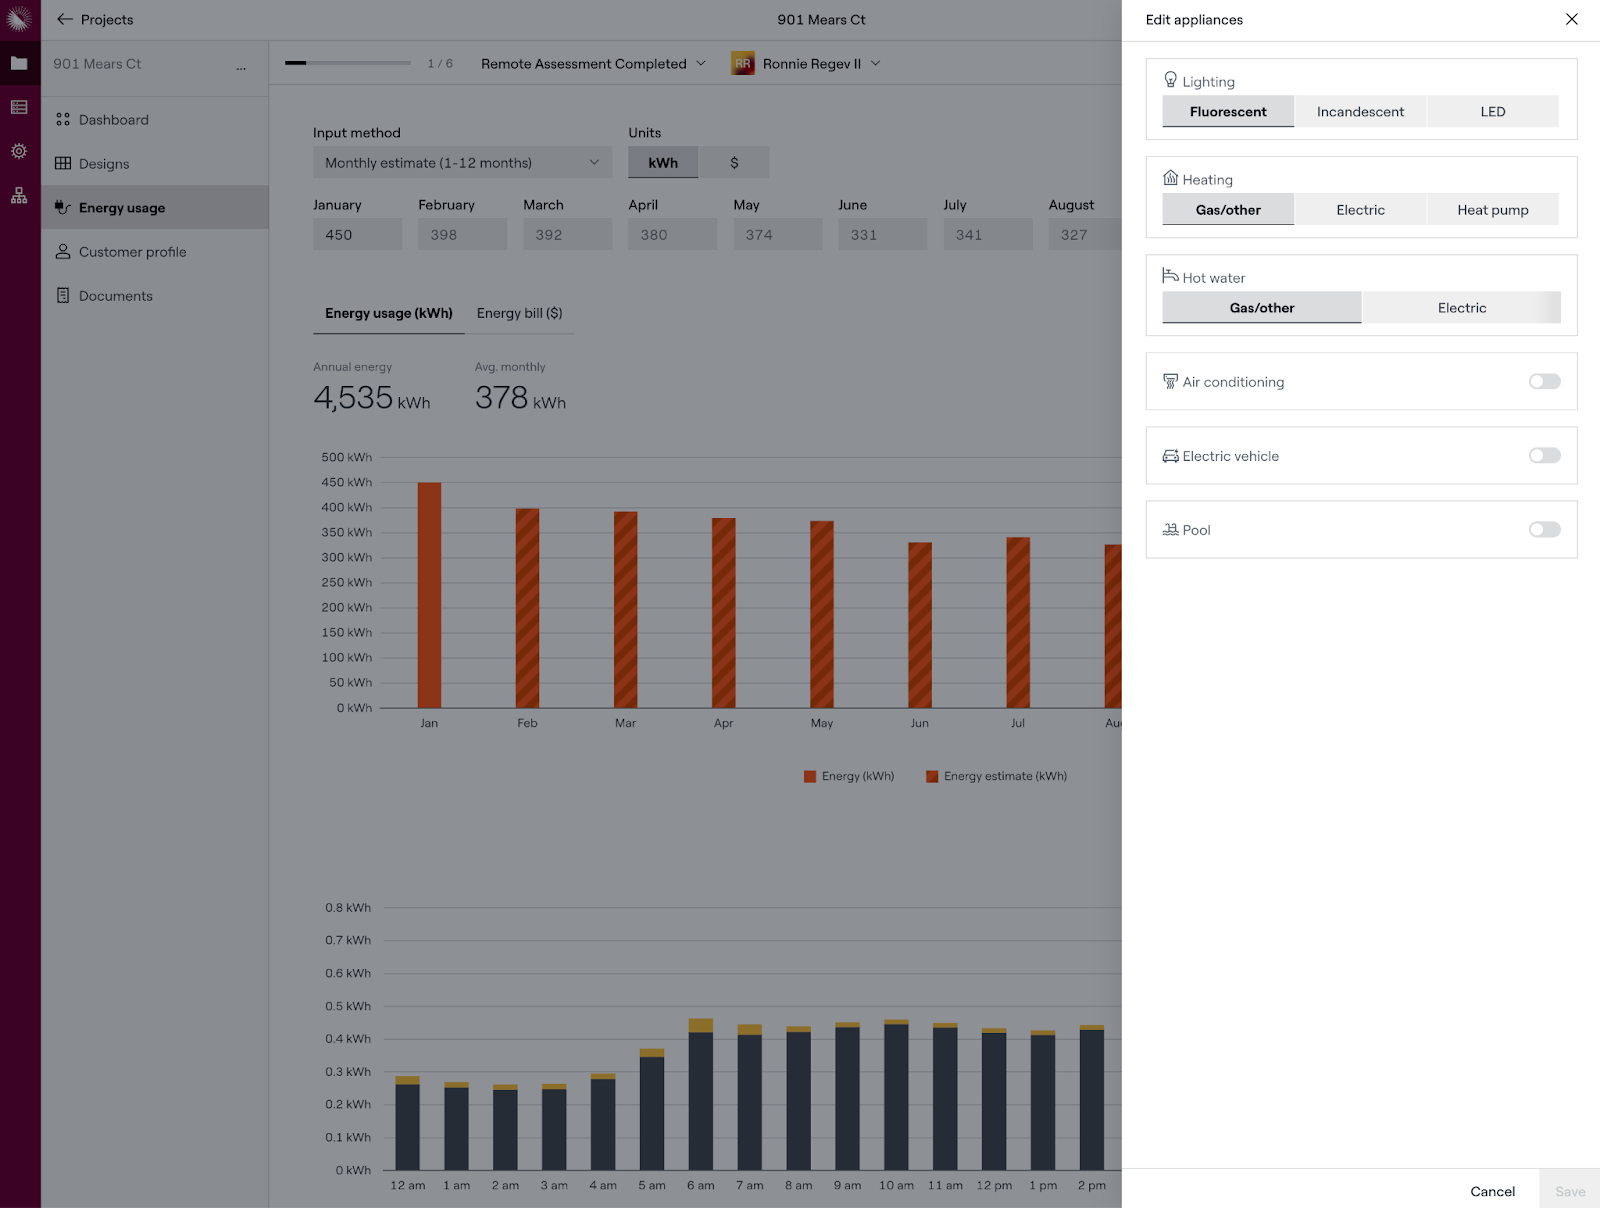Click the Ronnie Regev II avatar icon
The height and width of the screenshot is (1208, 1600).
tap(742, 64)
